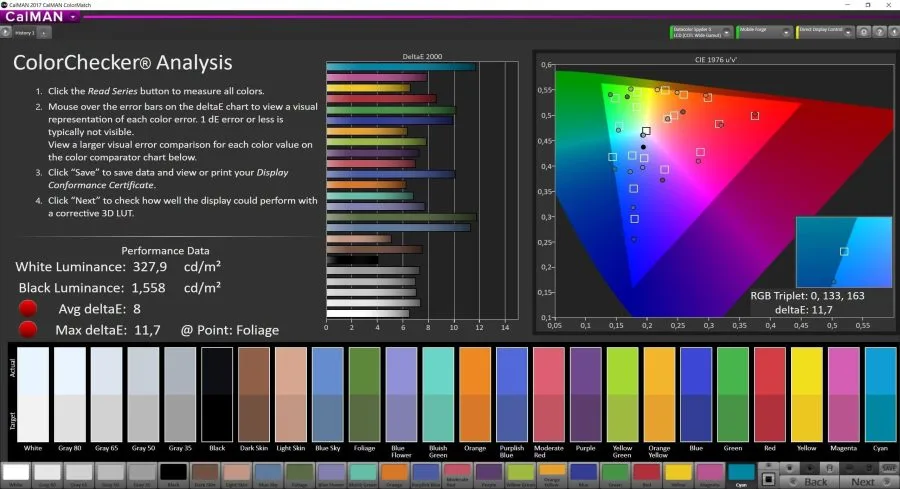Select the Purple patch in bottom strip
Image resolution: width=900 pixels, height=489 pixels.
(489, 474)
